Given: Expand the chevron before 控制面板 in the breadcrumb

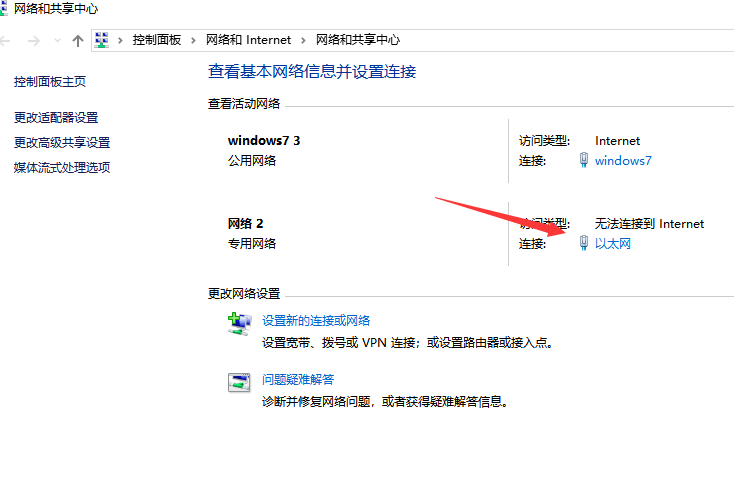Looking at the screenshot, I should coord(121,40).
